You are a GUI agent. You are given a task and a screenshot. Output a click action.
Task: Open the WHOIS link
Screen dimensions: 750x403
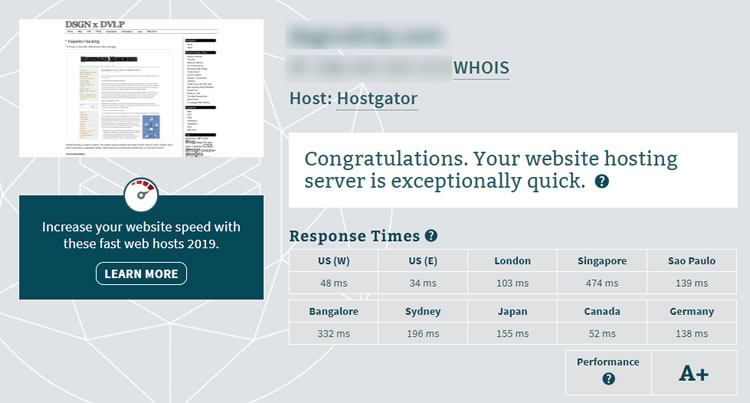tap(481, 68)
